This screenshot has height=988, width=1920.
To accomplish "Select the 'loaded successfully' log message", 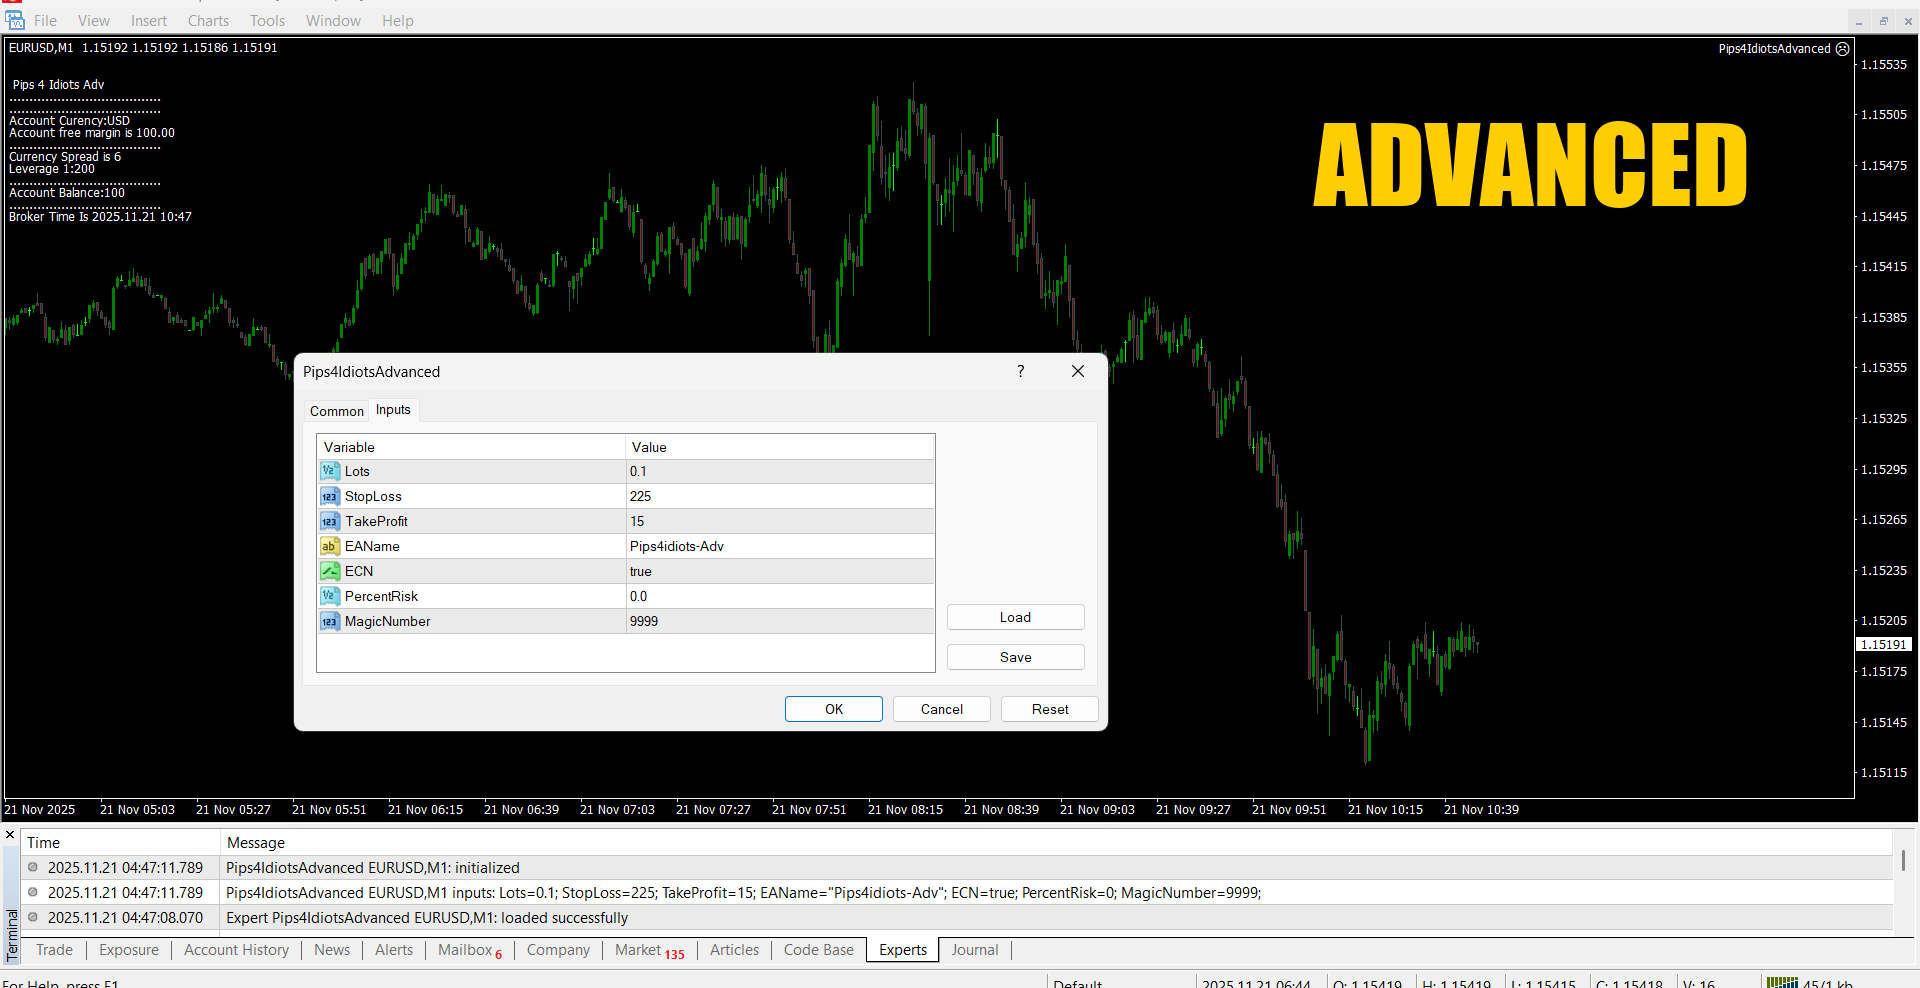I will click(x=427, y=918).
